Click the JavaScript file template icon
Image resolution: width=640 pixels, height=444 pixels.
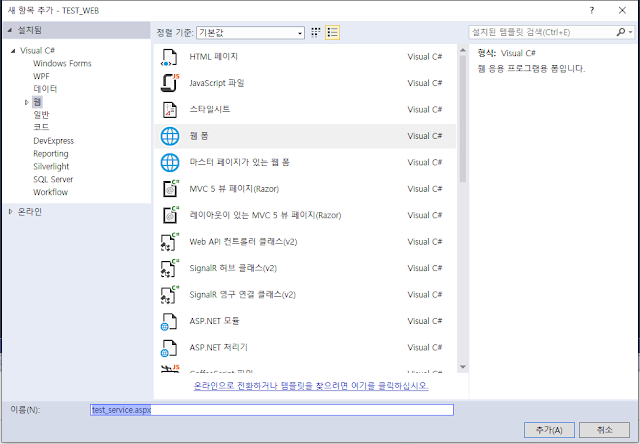[x=169, y=83]
